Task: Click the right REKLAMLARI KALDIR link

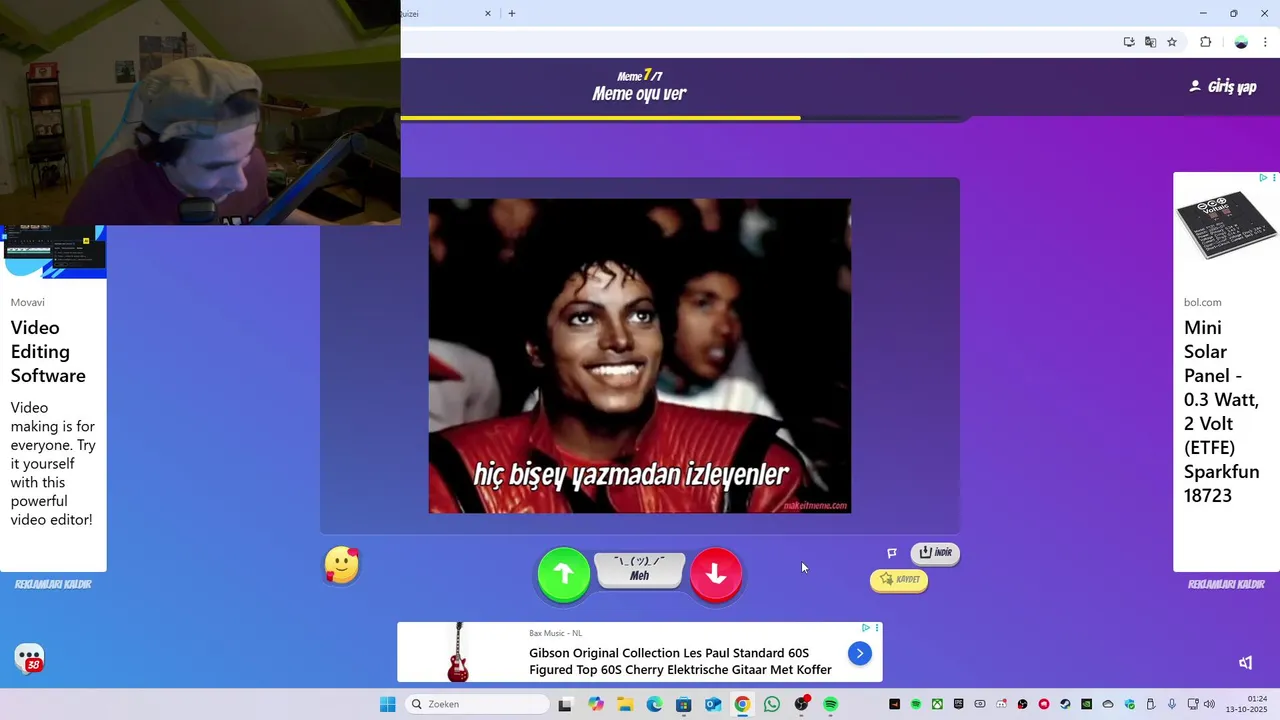Action: coord(1226,584)
